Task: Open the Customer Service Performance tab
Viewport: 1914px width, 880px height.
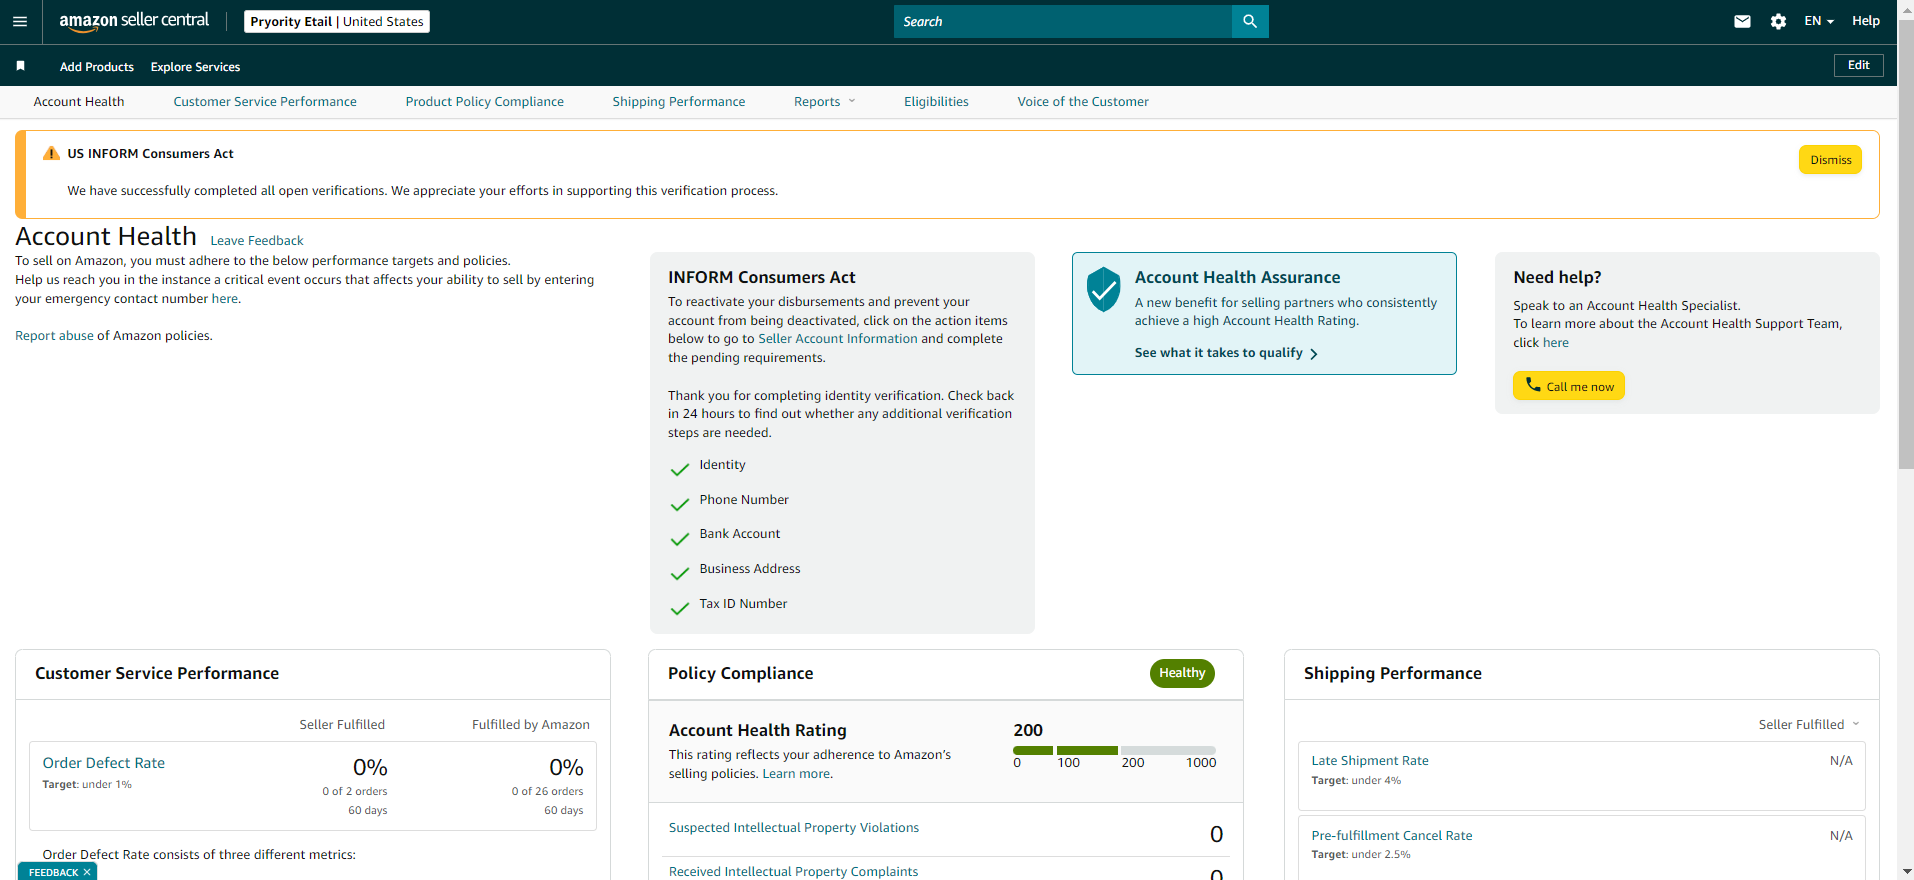Action: tap(265, 102)
